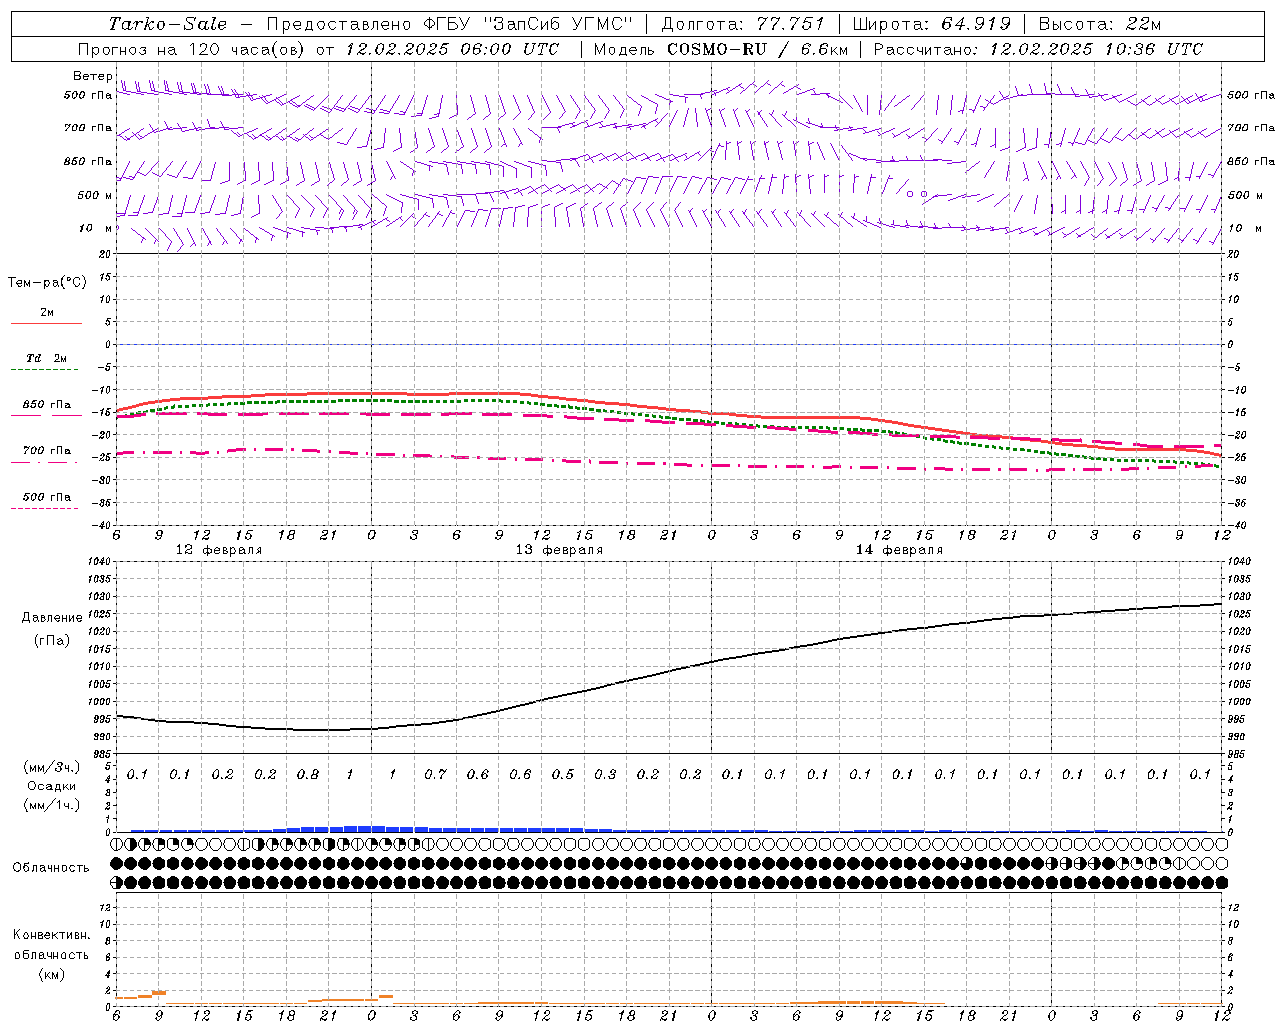
Task: Click the precipitation value "0.8"
Action: pos(308,775)
